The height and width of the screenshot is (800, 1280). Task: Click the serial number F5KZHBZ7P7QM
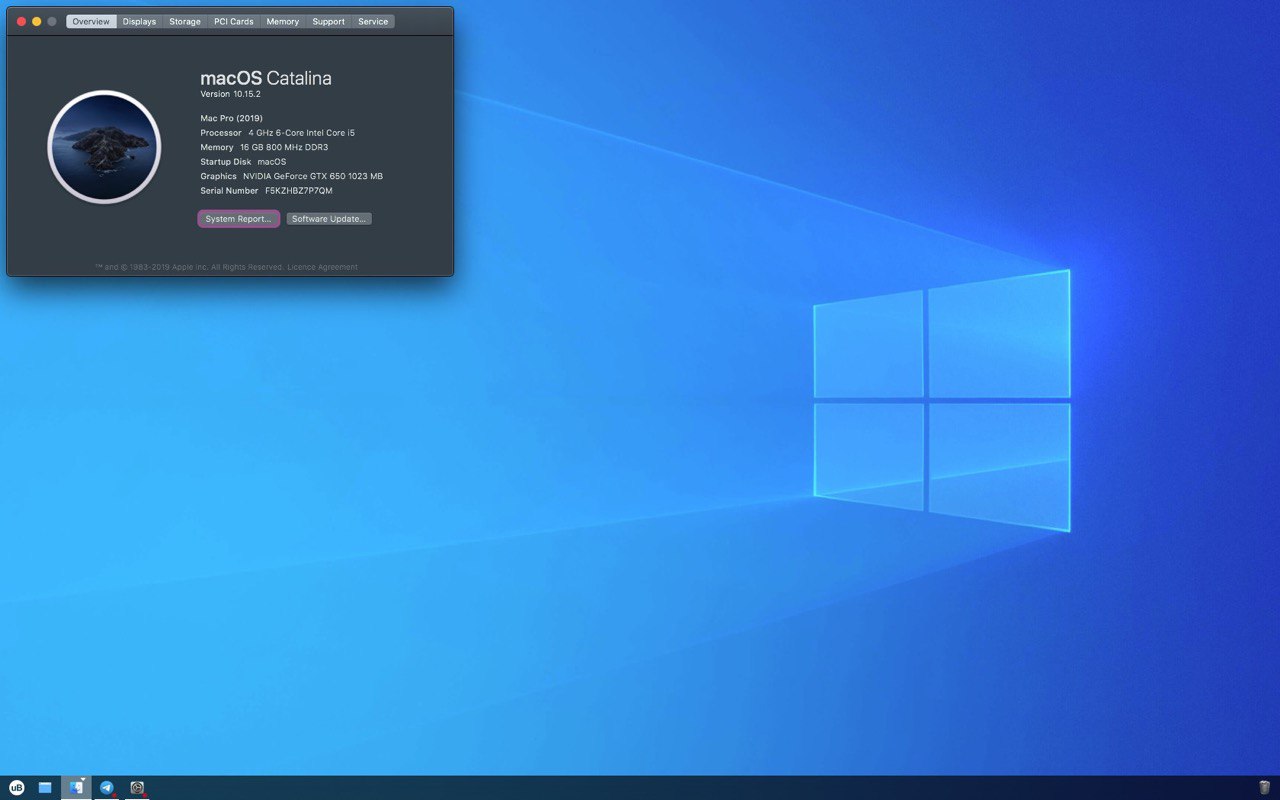(x=299, y=190)
